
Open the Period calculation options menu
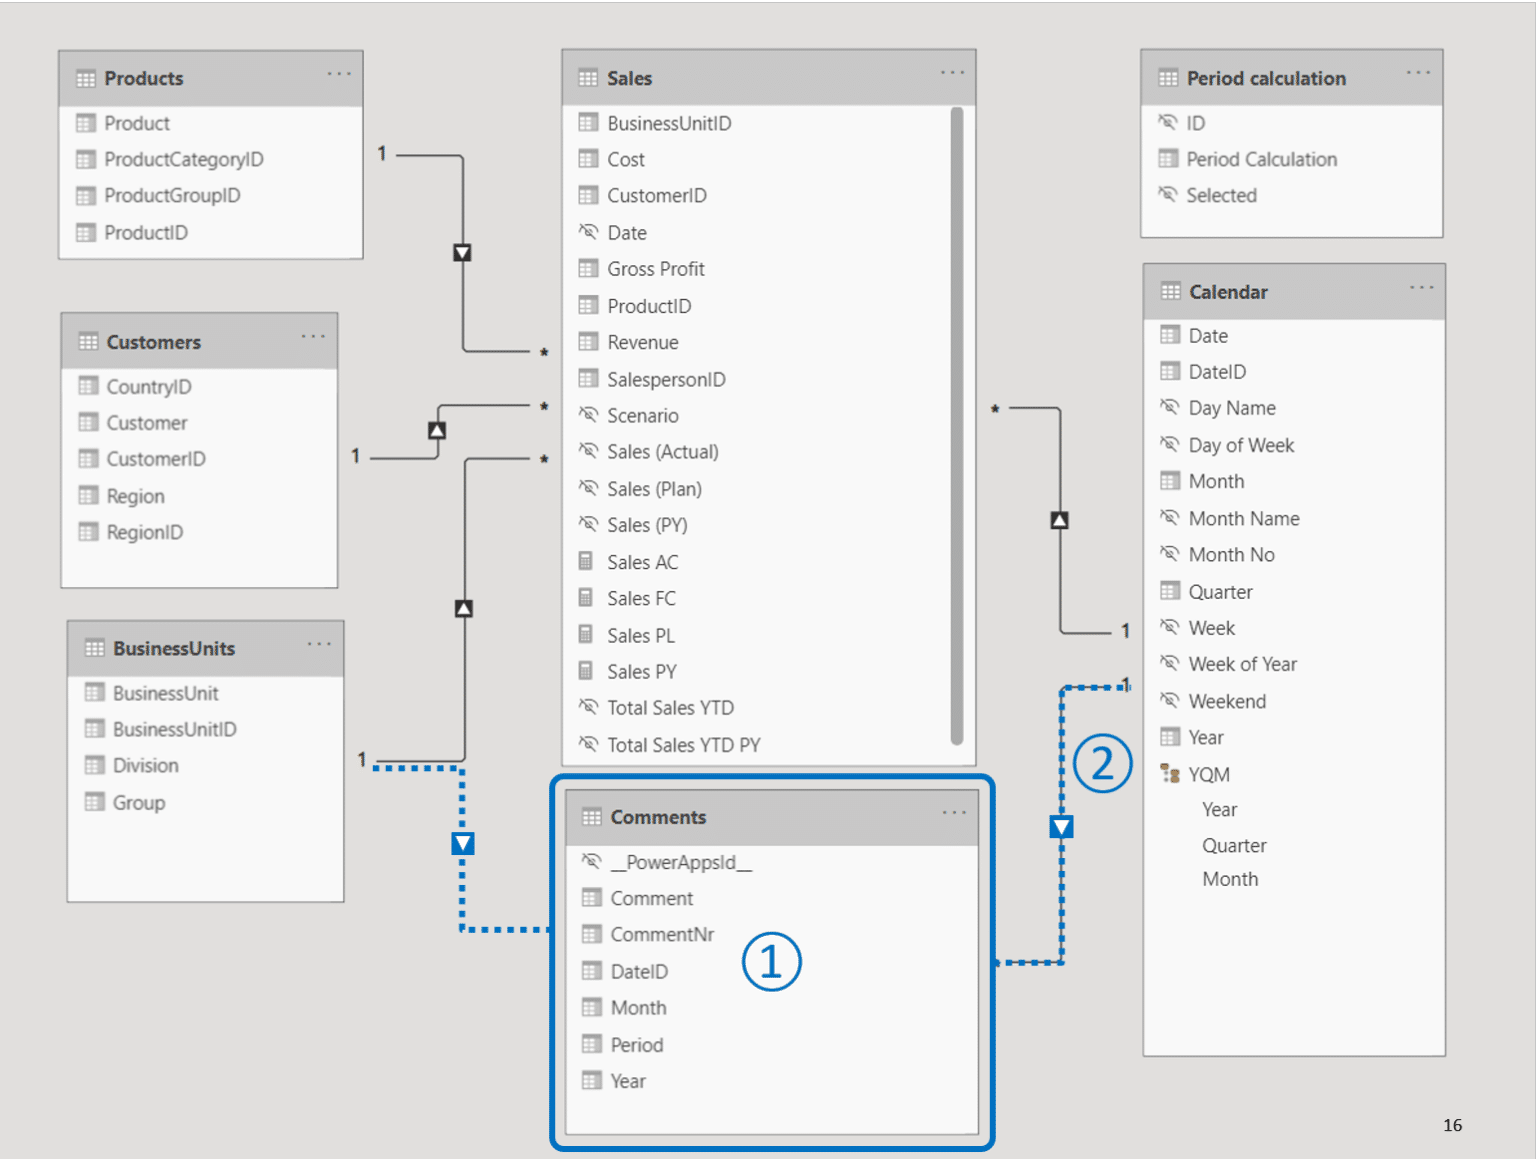click(1418, 72)
